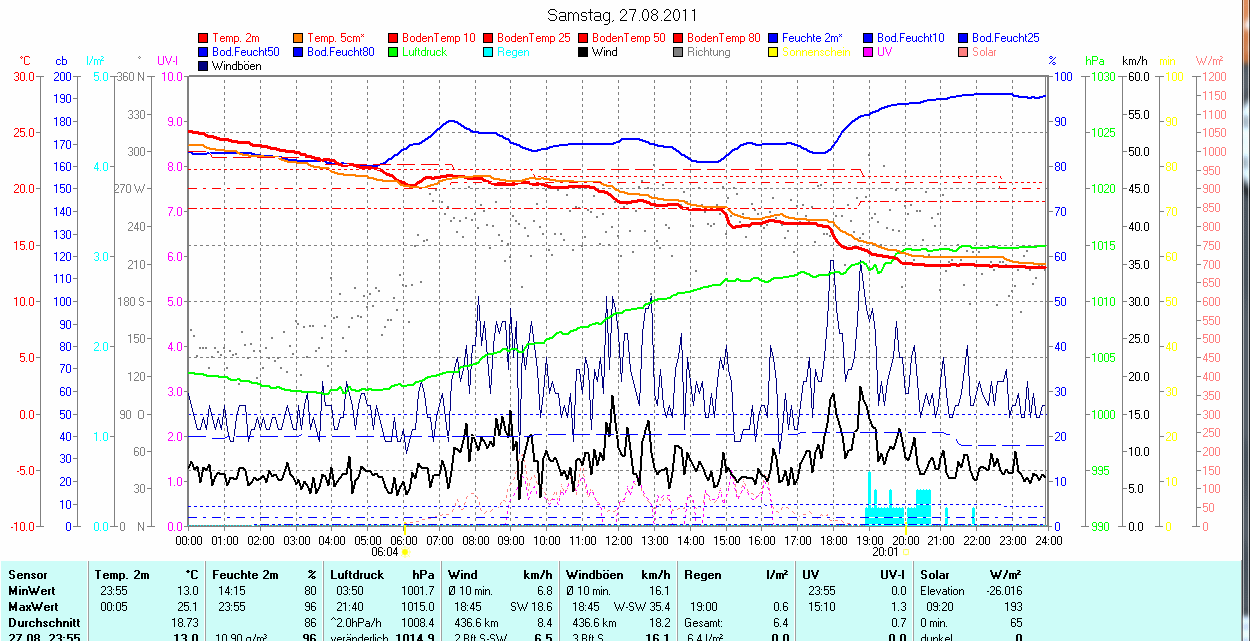This screenshot has width=1250, height=641.
Task: Click the green Luftdruck legend square
Action: (393, 52)
